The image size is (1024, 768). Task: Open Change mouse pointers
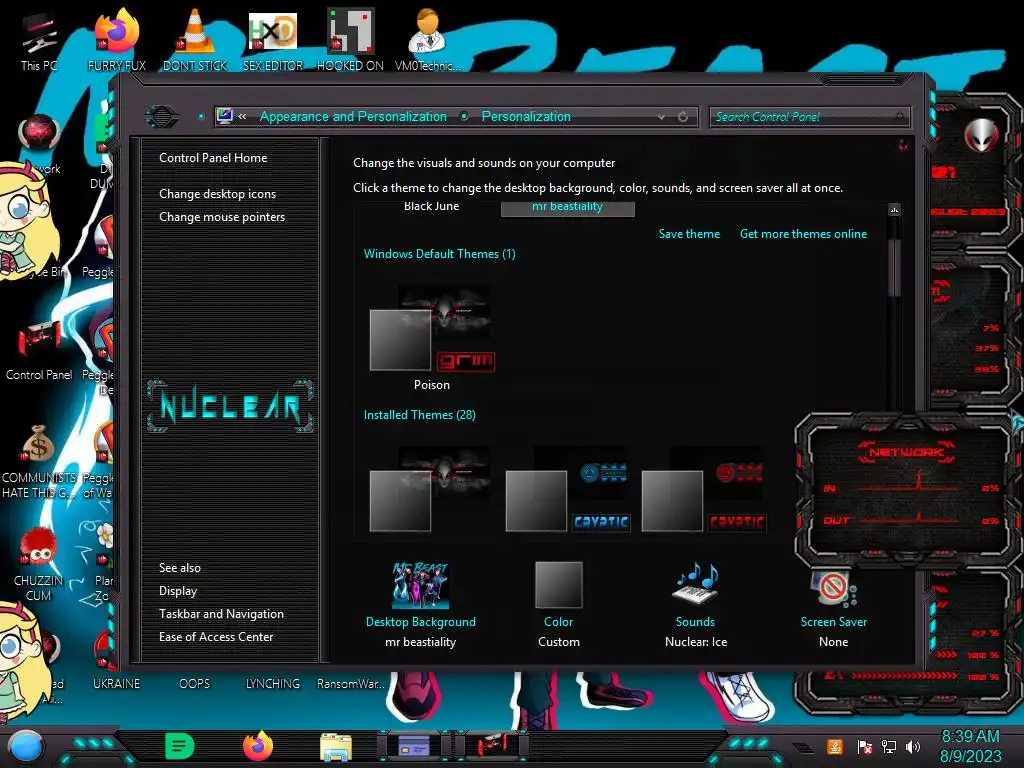222,217
